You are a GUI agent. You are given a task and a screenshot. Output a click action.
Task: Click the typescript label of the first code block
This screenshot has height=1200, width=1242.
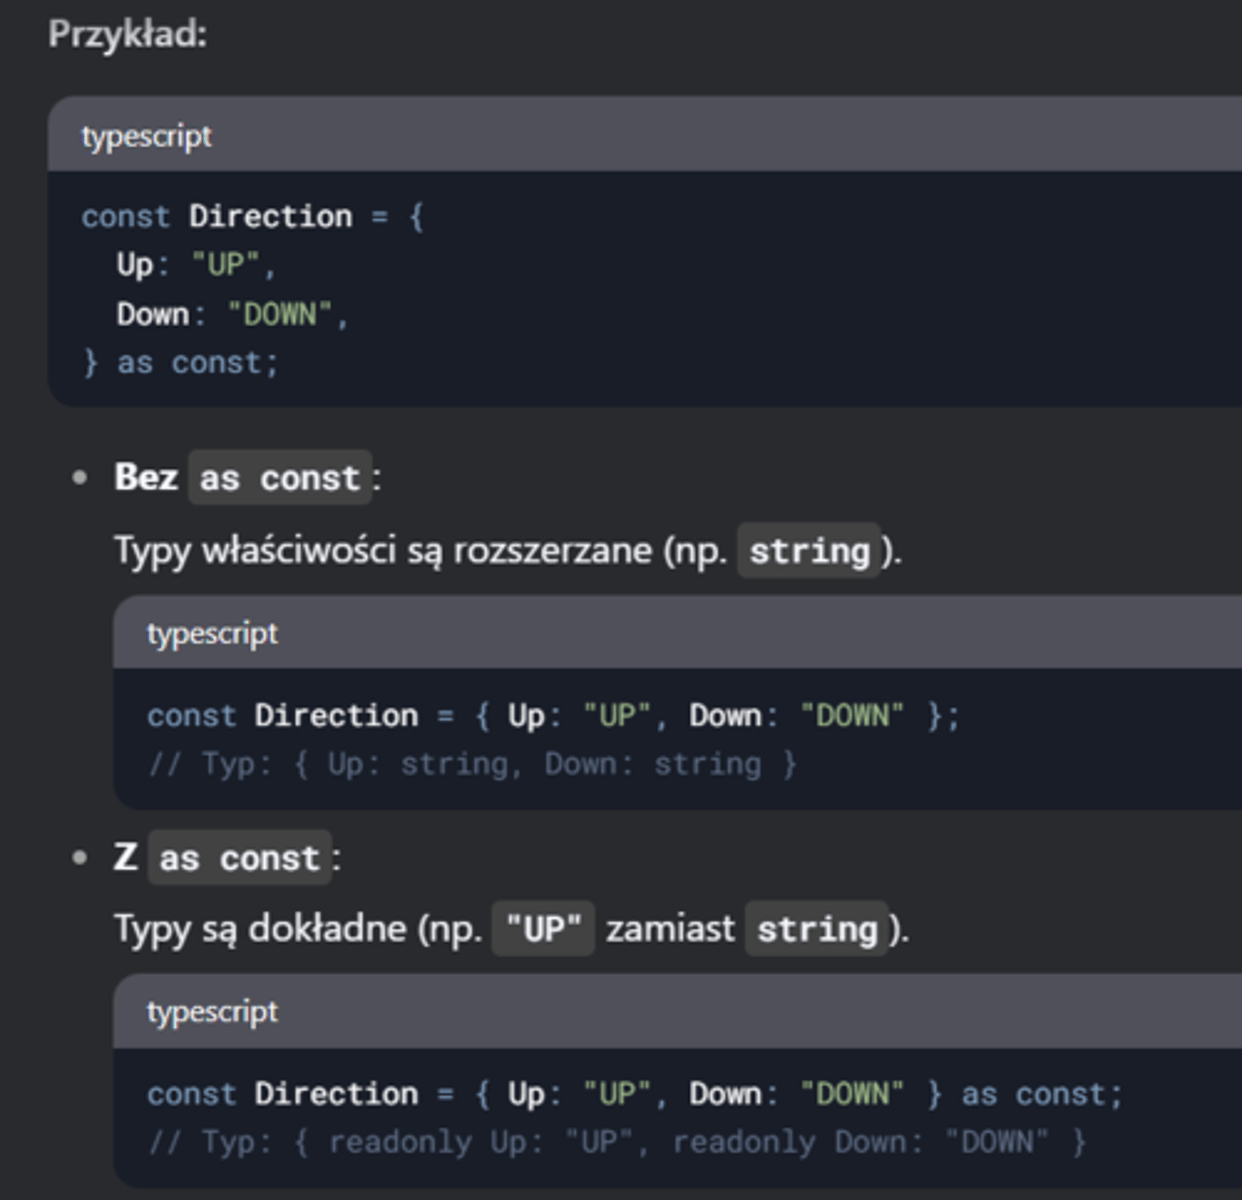(x=146, y=136)
